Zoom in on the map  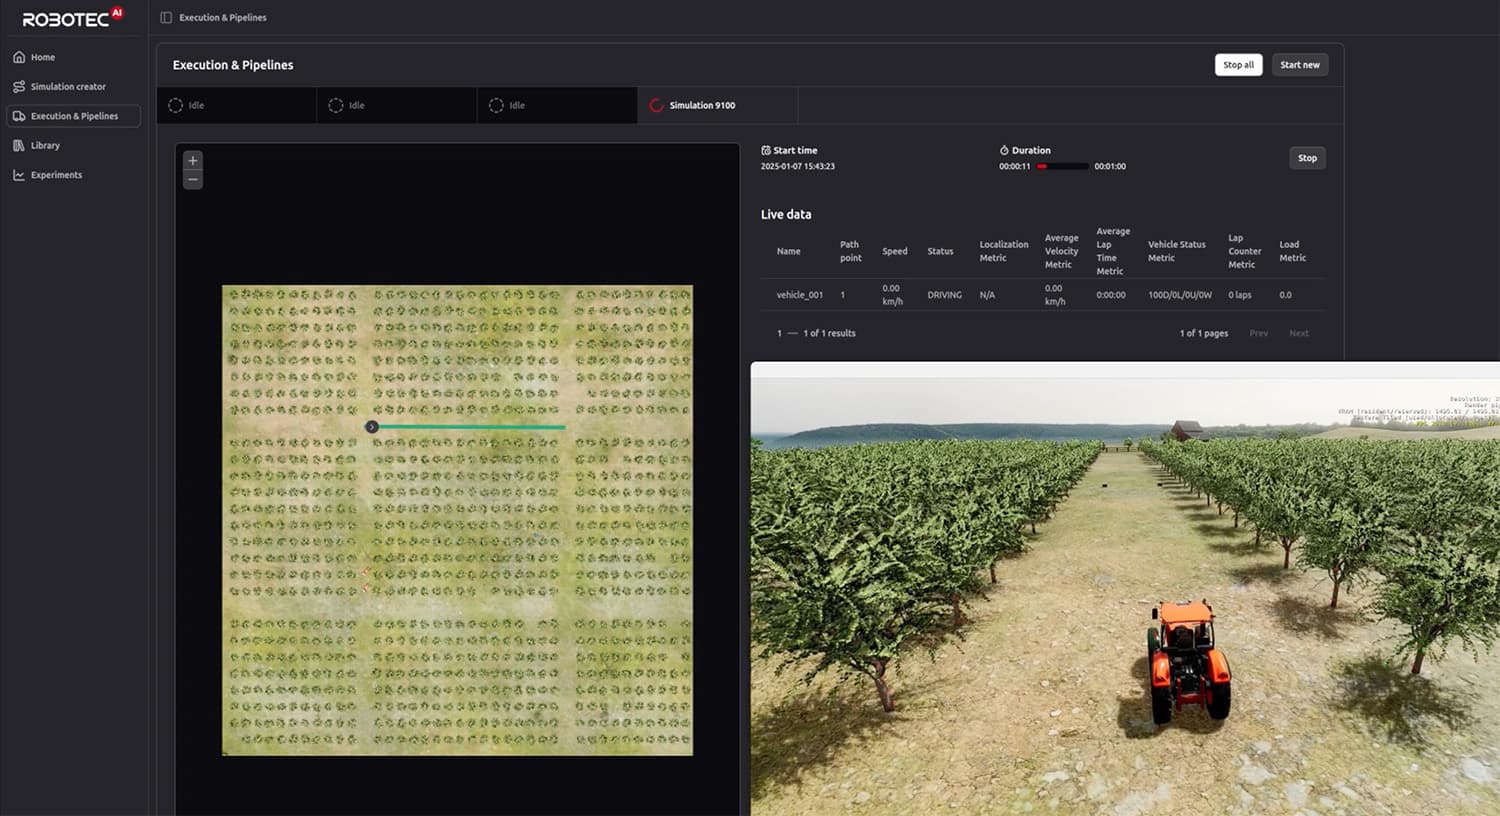(193, 161)
